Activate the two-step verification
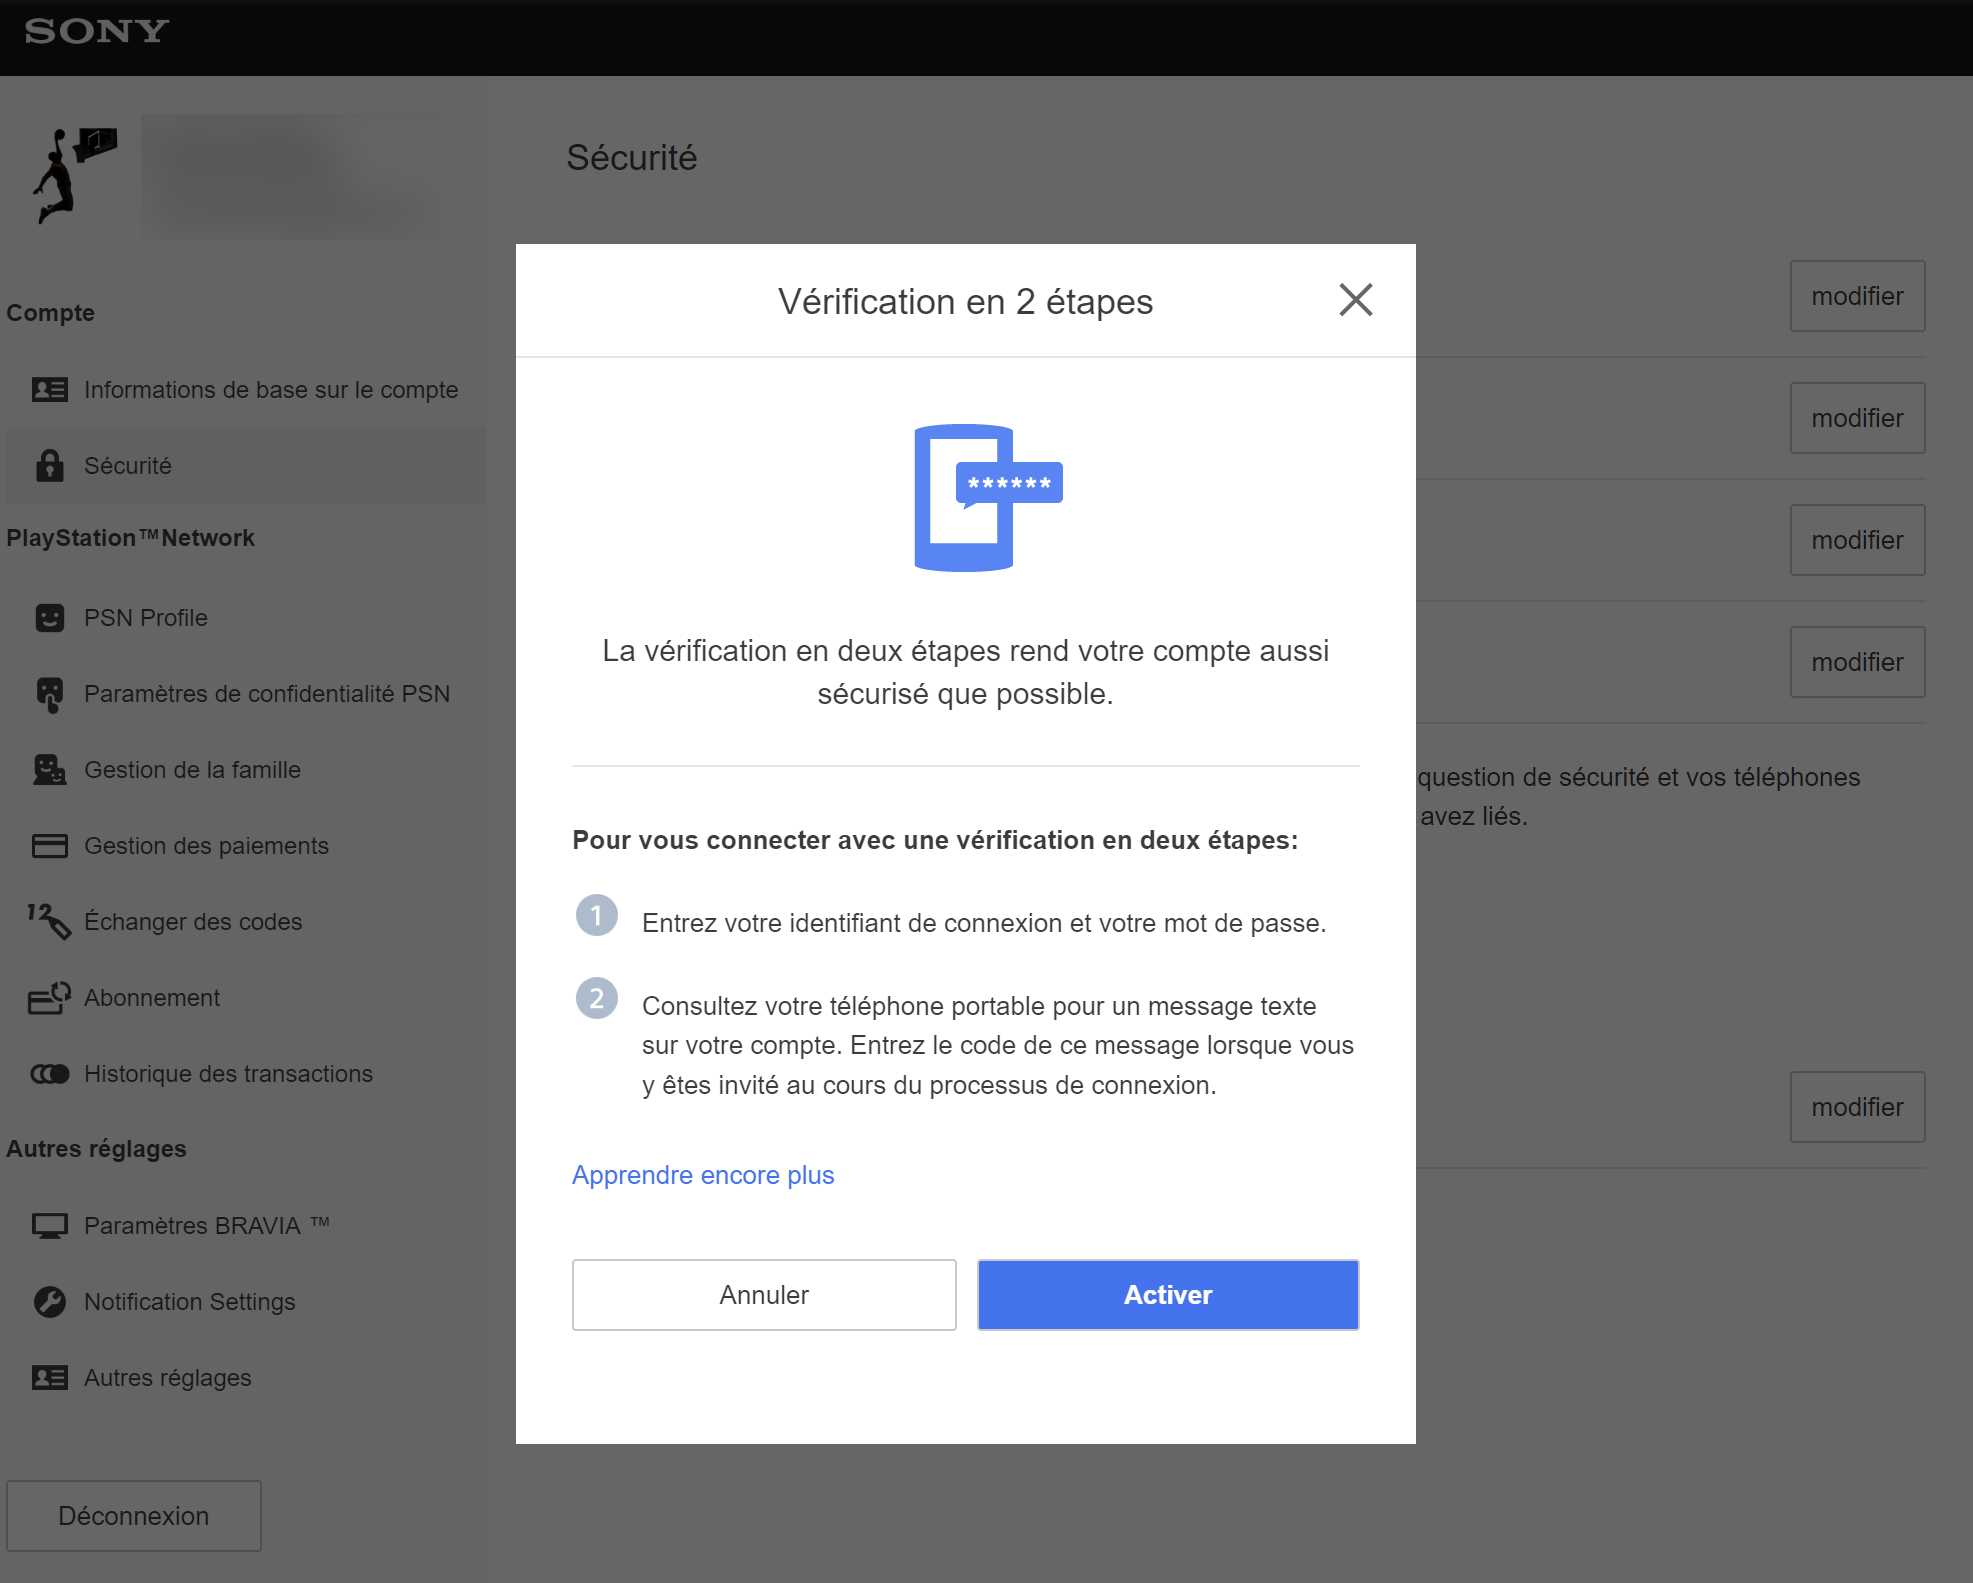 1169,1295
